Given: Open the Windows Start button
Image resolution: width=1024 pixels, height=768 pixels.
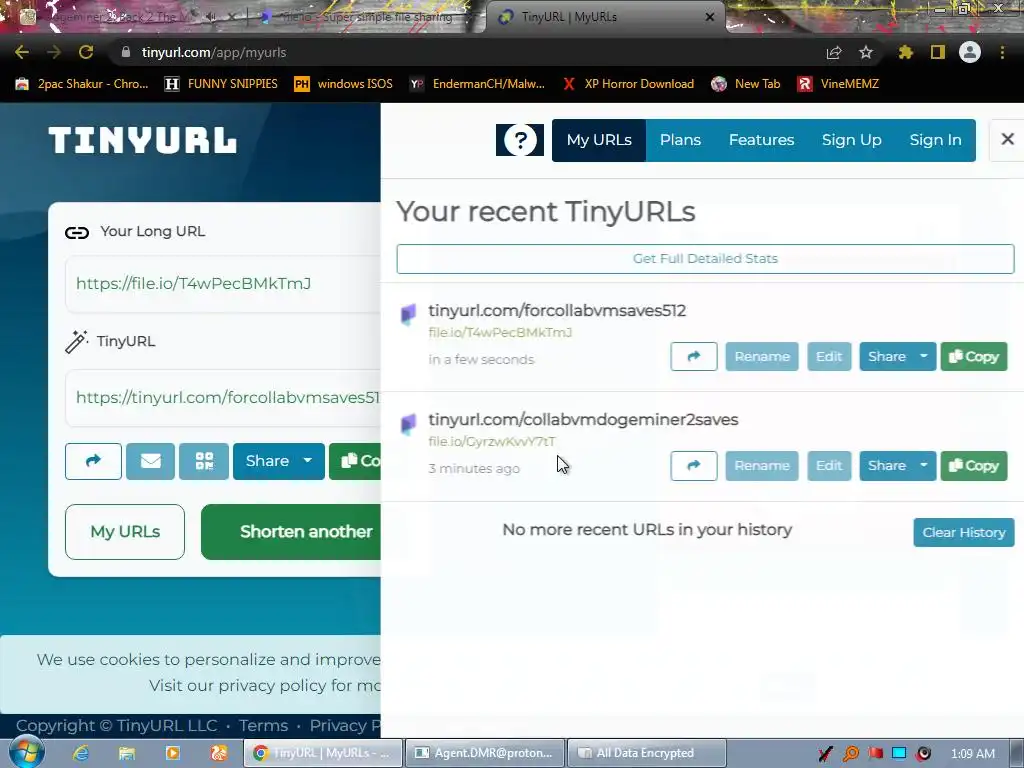Looking at the screenshot, I should (x=26, y=753).
